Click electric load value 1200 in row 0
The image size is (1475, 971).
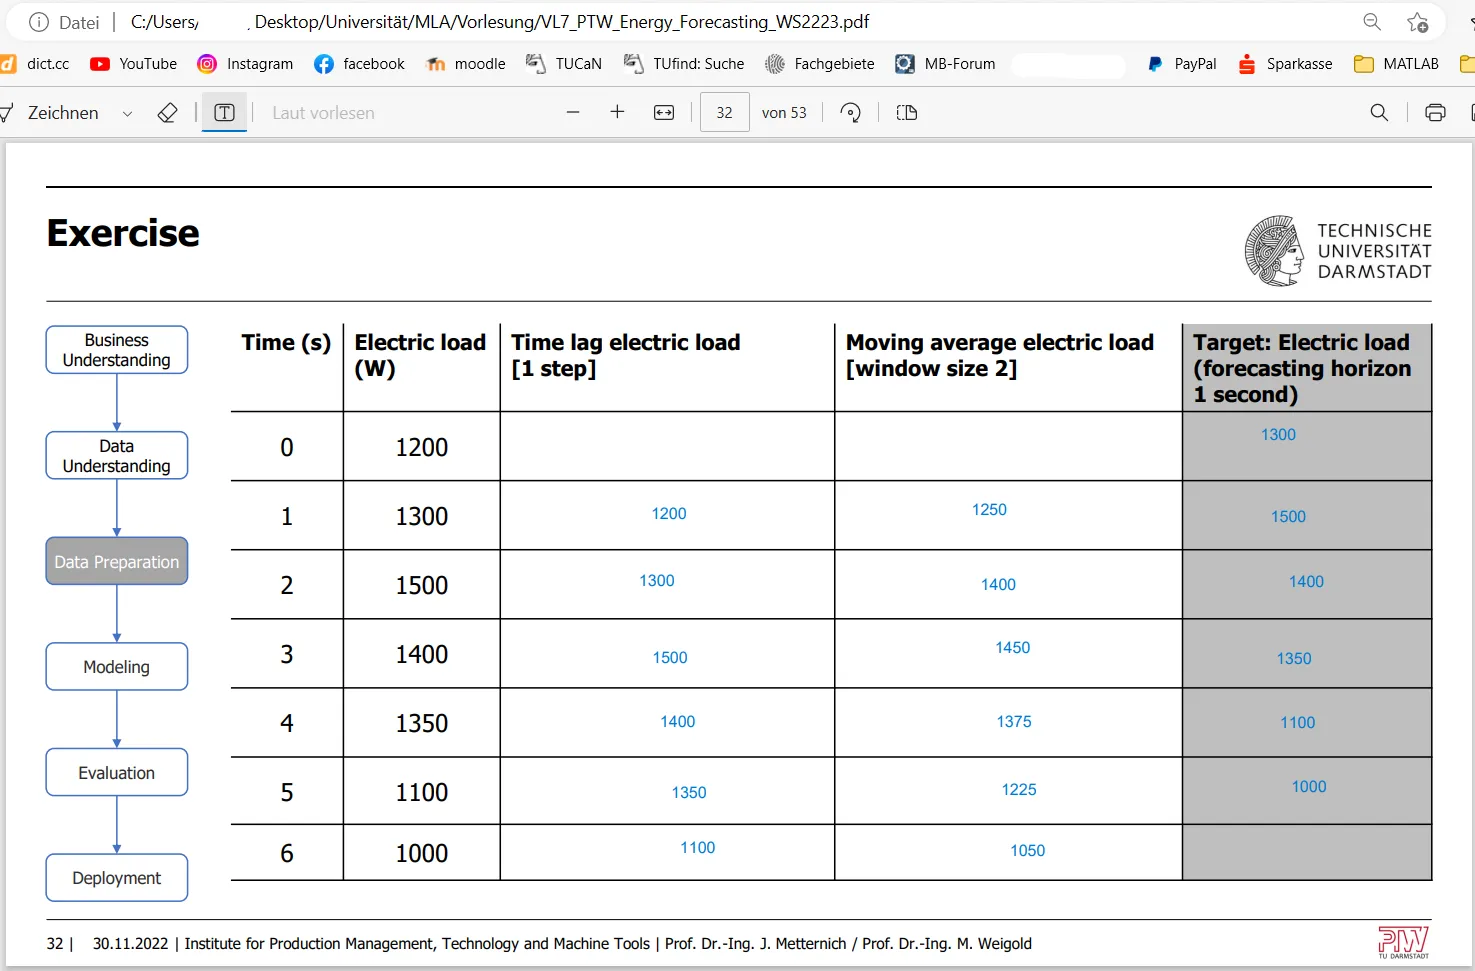[422, 447]
